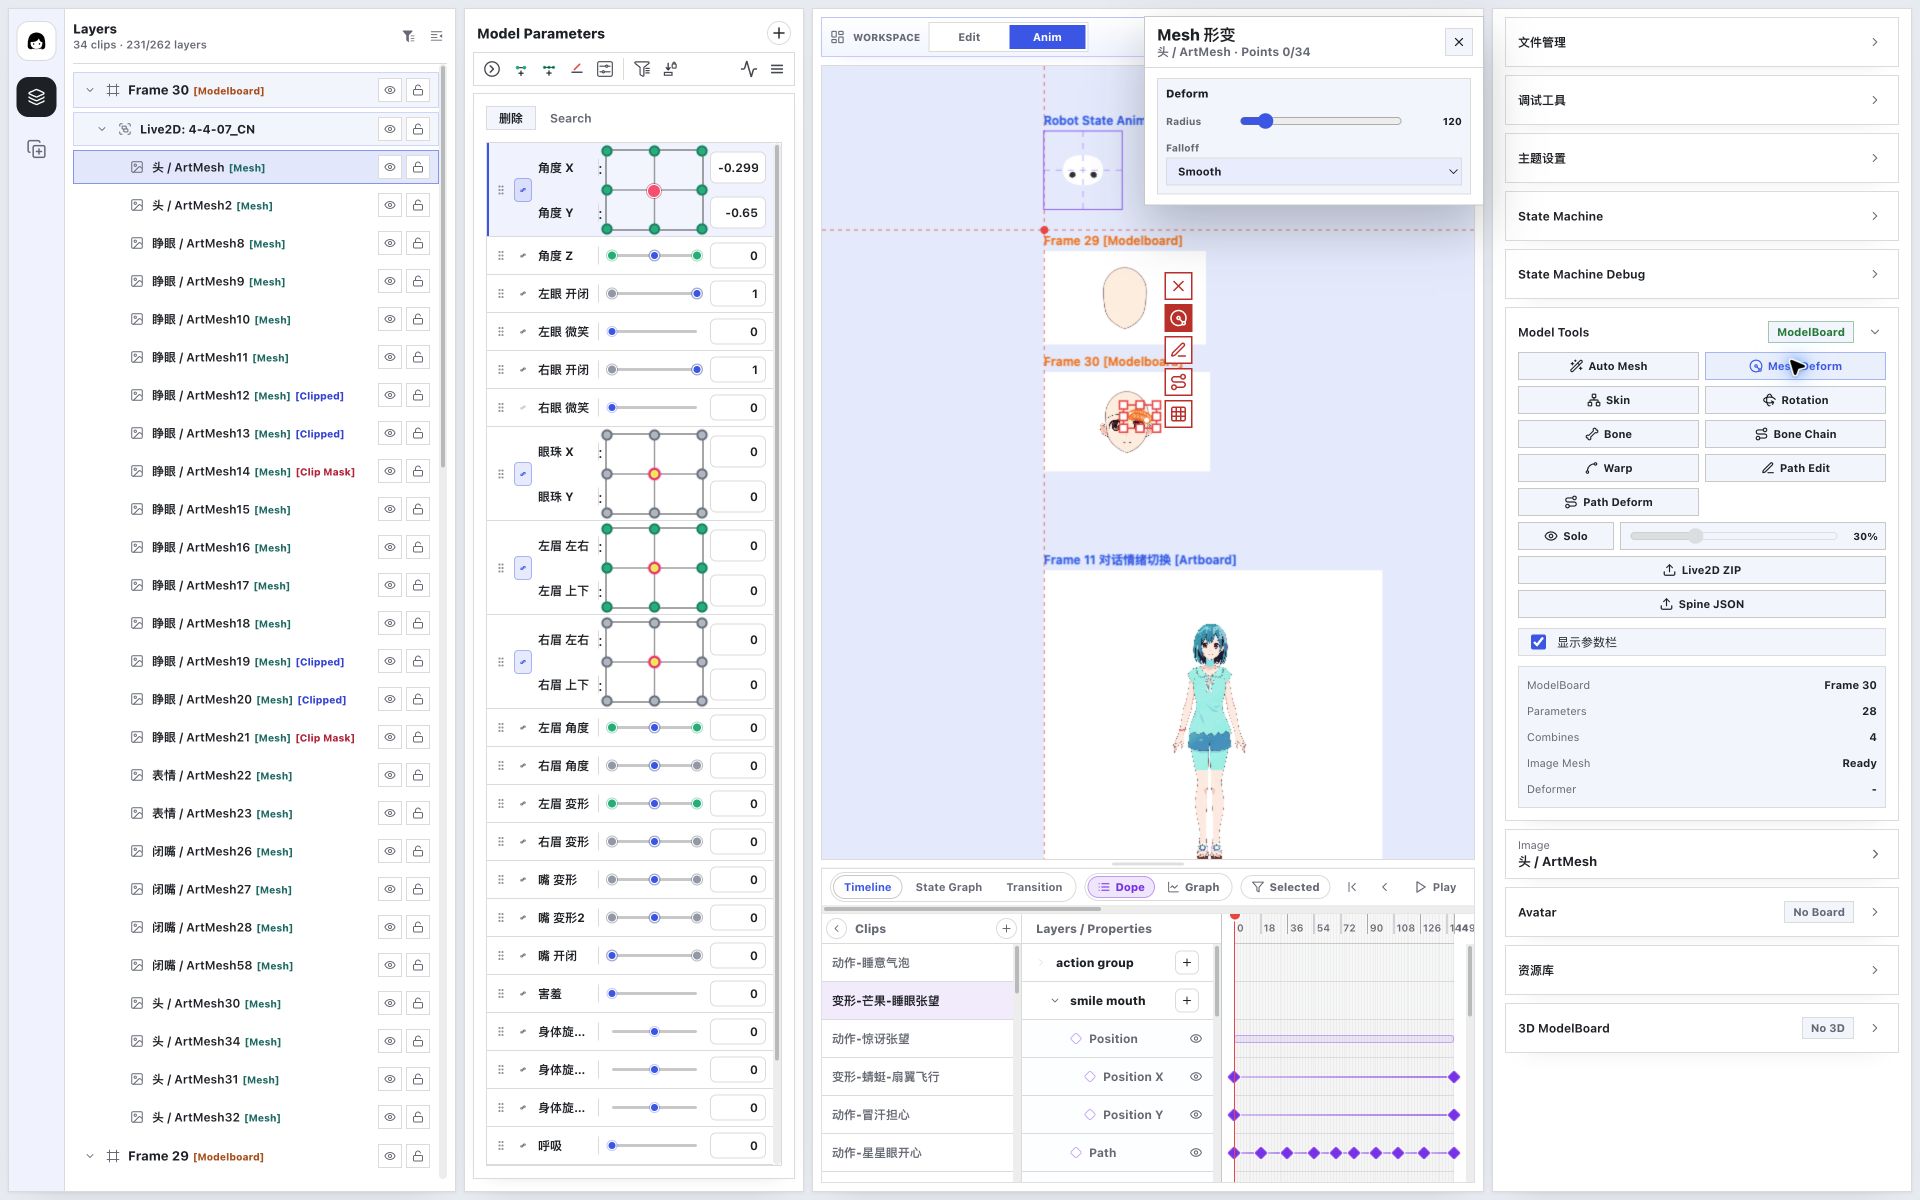
Task: Jump to first frame in timeline
Action: coord(1352,887)
